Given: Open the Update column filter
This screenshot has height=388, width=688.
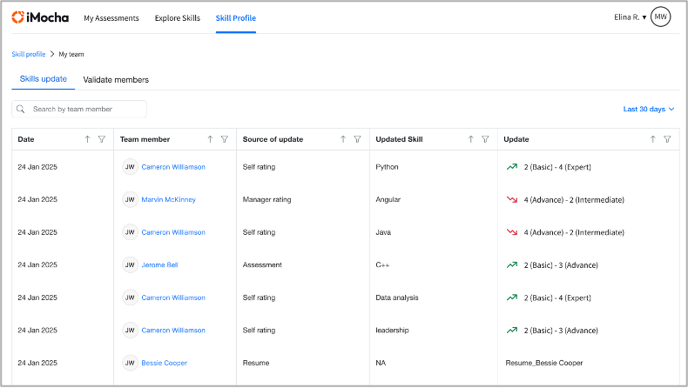Looking at the screenshot, I should (x=667, y=139).
